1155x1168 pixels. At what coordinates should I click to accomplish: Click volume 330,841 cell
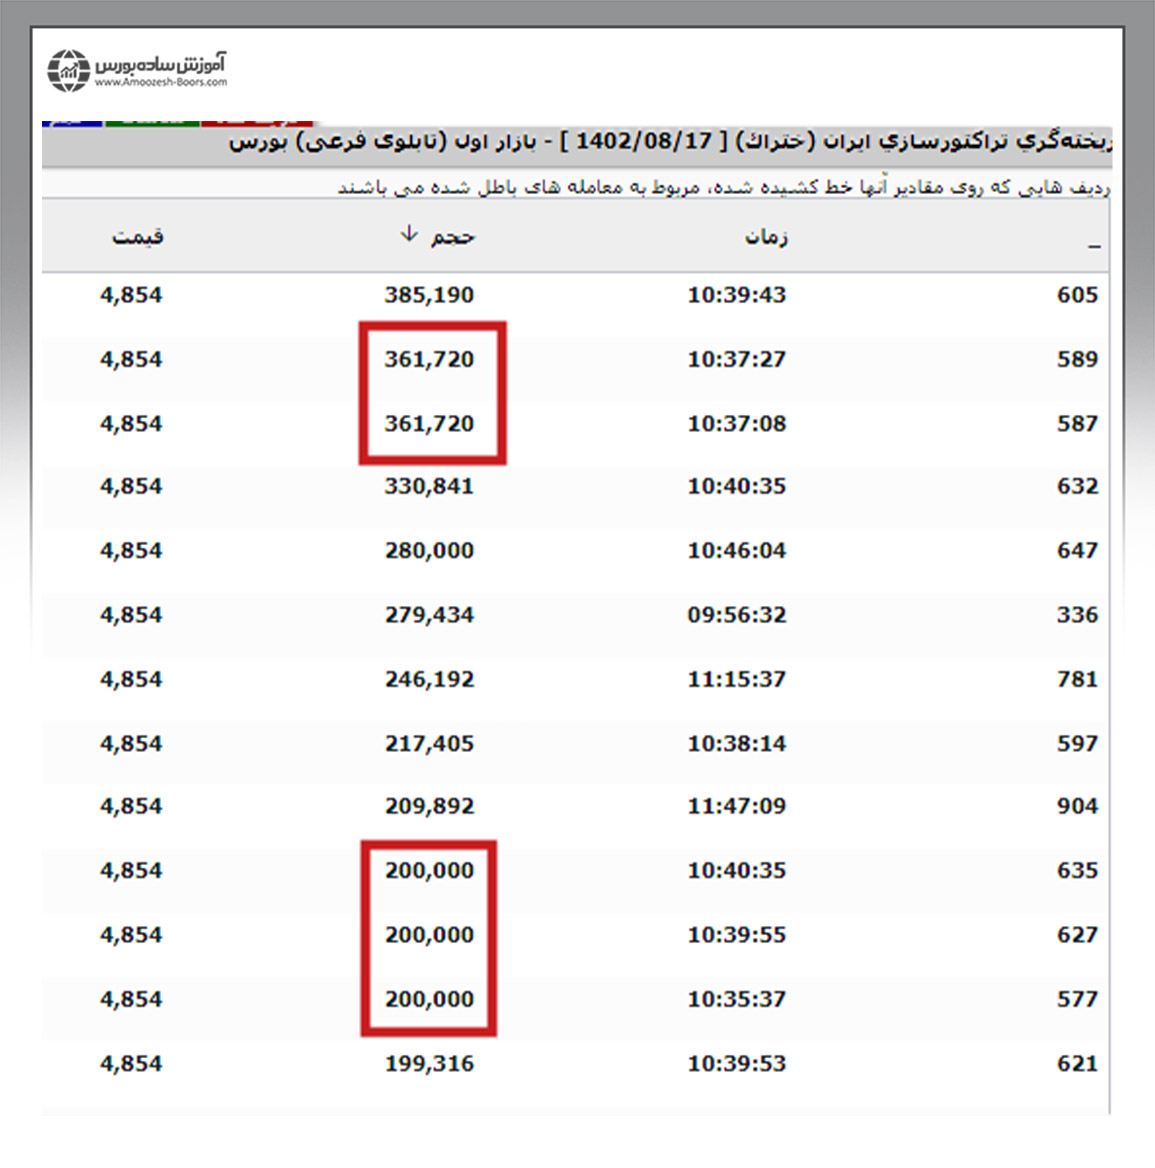[x=429, y=486]
